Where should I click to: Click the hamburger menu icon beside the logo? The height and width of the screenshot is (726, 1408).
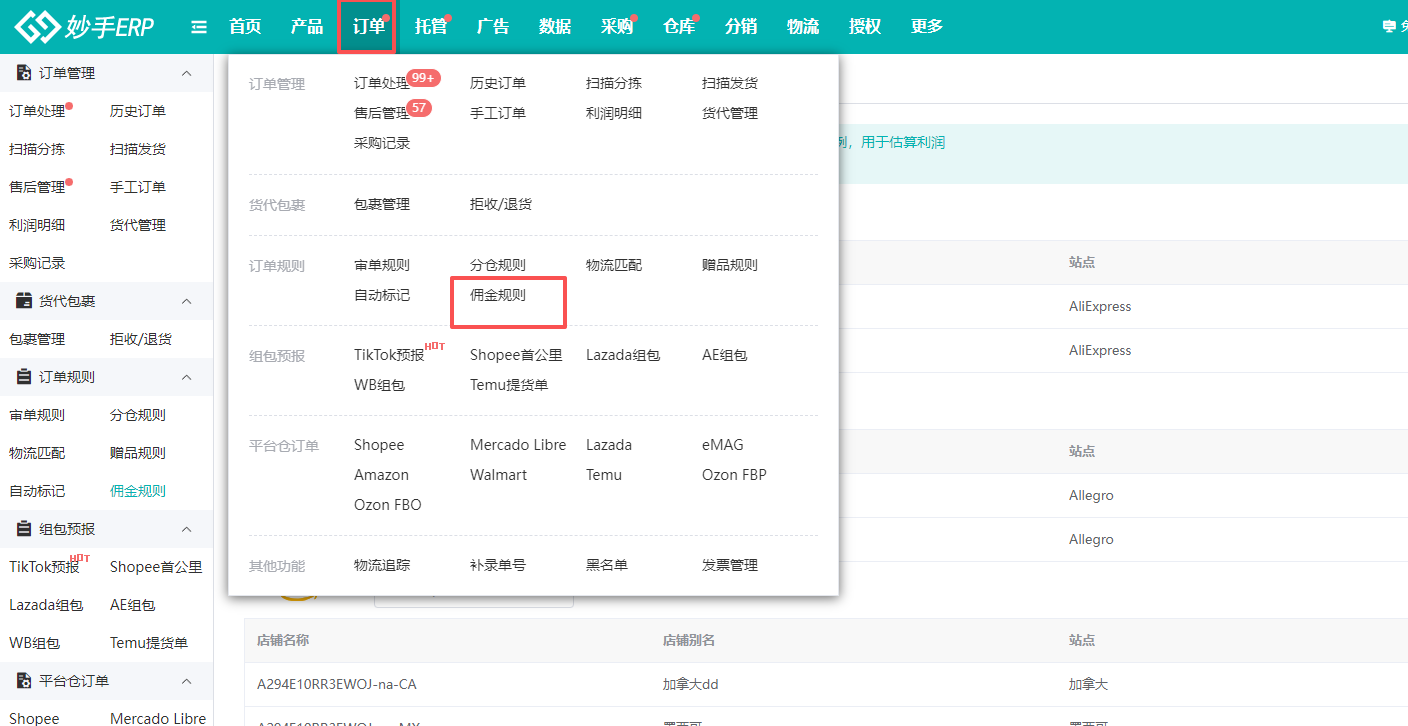198,27
